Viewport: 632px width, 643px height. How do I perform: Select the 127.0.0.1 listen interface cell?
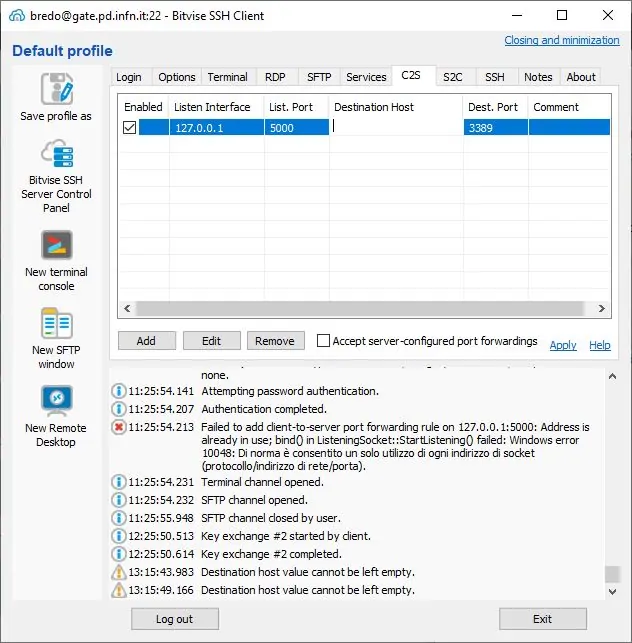217,128
